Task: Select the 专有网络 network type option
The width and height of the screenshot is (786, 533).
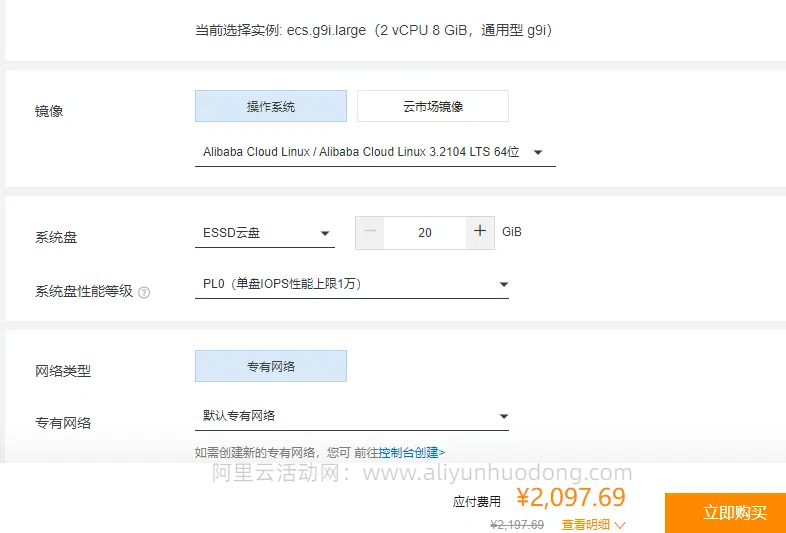Action: [271, 367]
